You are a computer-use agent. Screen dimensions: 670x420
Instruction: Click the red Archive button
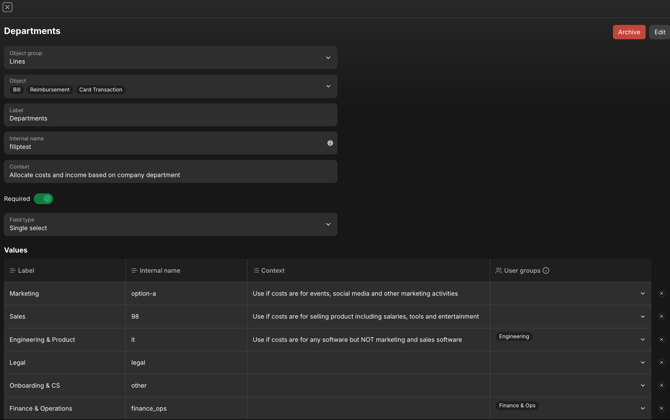[x=629, y=32]
